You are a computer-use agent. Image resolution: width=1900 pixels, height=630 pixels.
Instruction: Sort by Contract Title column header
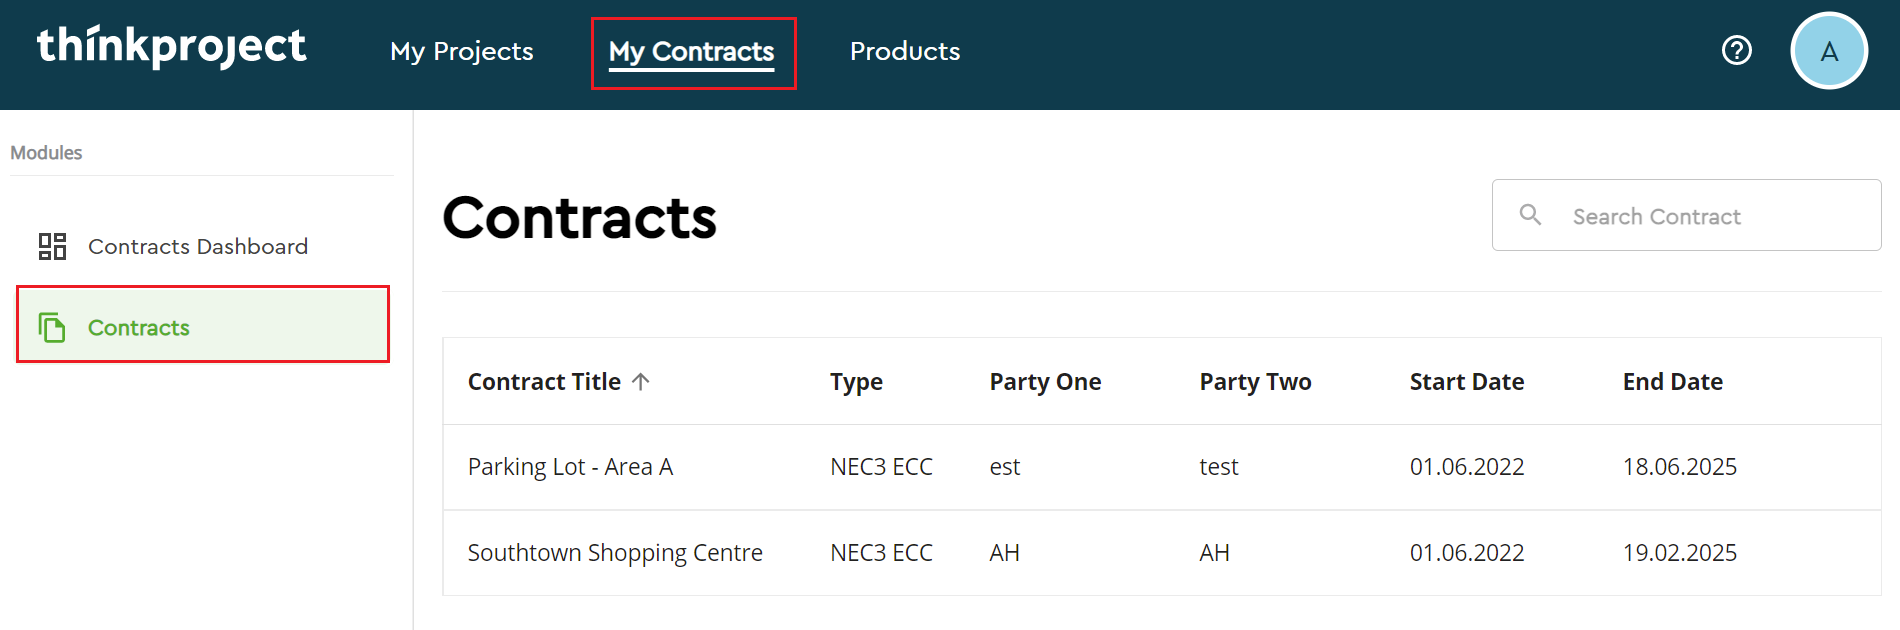pos(544,382)
